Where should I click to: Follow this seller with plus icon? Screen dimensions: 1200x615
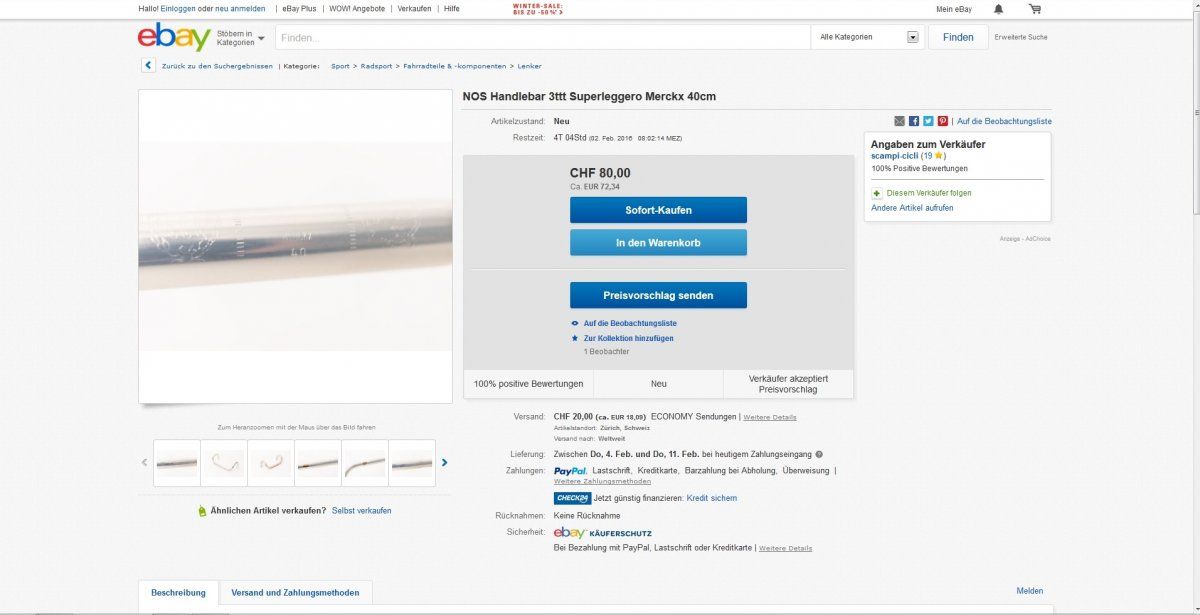(x=877, y=193)
